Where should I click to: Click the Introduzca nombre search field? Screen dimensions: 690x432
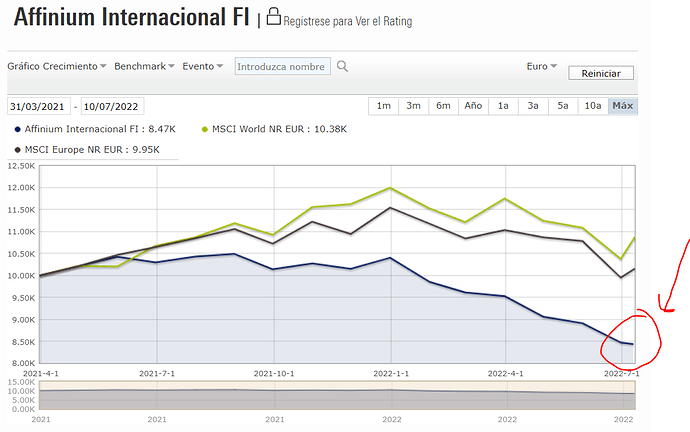click(281, 67)
